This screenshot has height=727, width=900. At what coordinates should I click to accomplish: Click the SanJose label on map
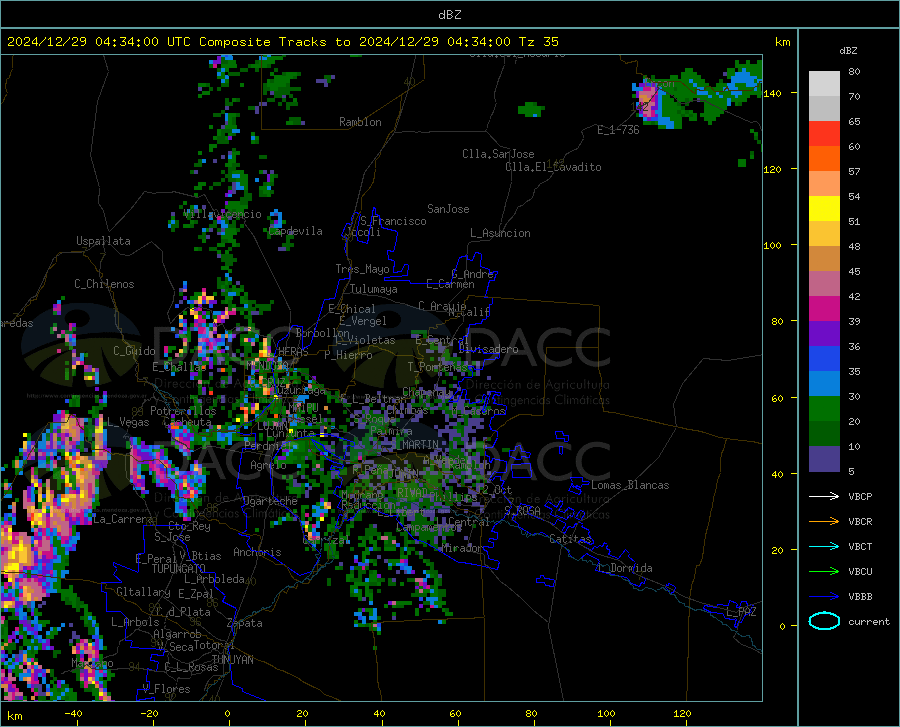[448, 209]
